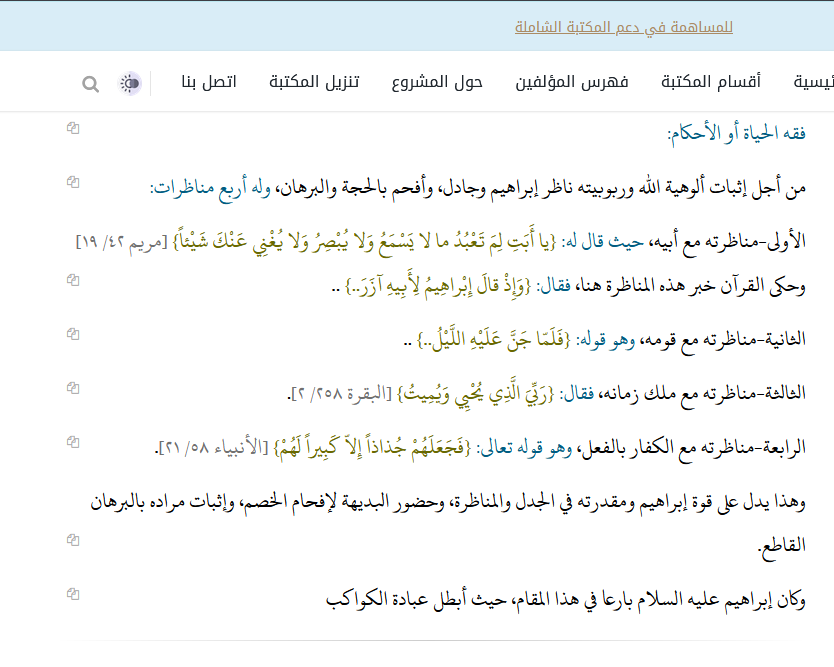
Task: Copy paragraph ending with وله أربع مناظرات
Action: pyautogui.click(x=73, y=182)
